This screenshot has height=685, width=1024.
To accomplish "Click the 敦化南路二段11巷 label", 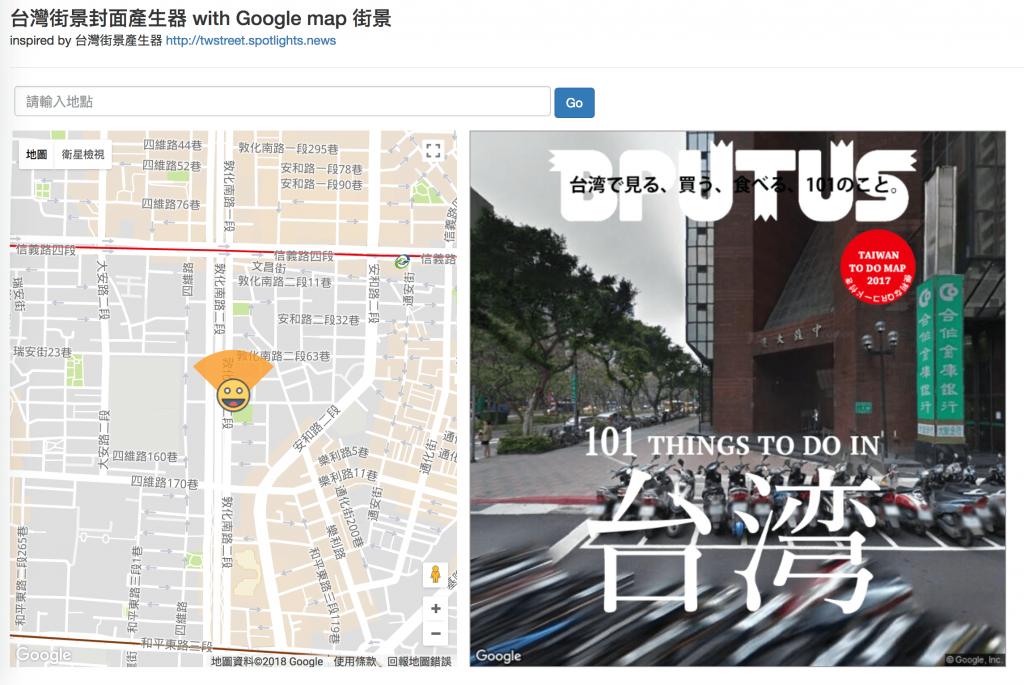I will click(x=285, y=281).
